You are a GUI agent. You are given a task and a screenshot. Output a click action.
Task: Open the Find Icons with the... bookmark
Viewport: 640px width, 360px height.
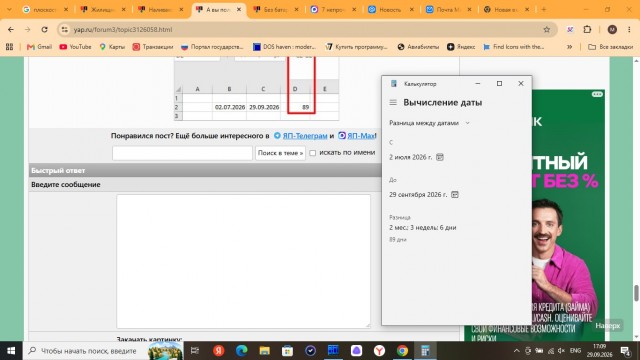(513, 47)
